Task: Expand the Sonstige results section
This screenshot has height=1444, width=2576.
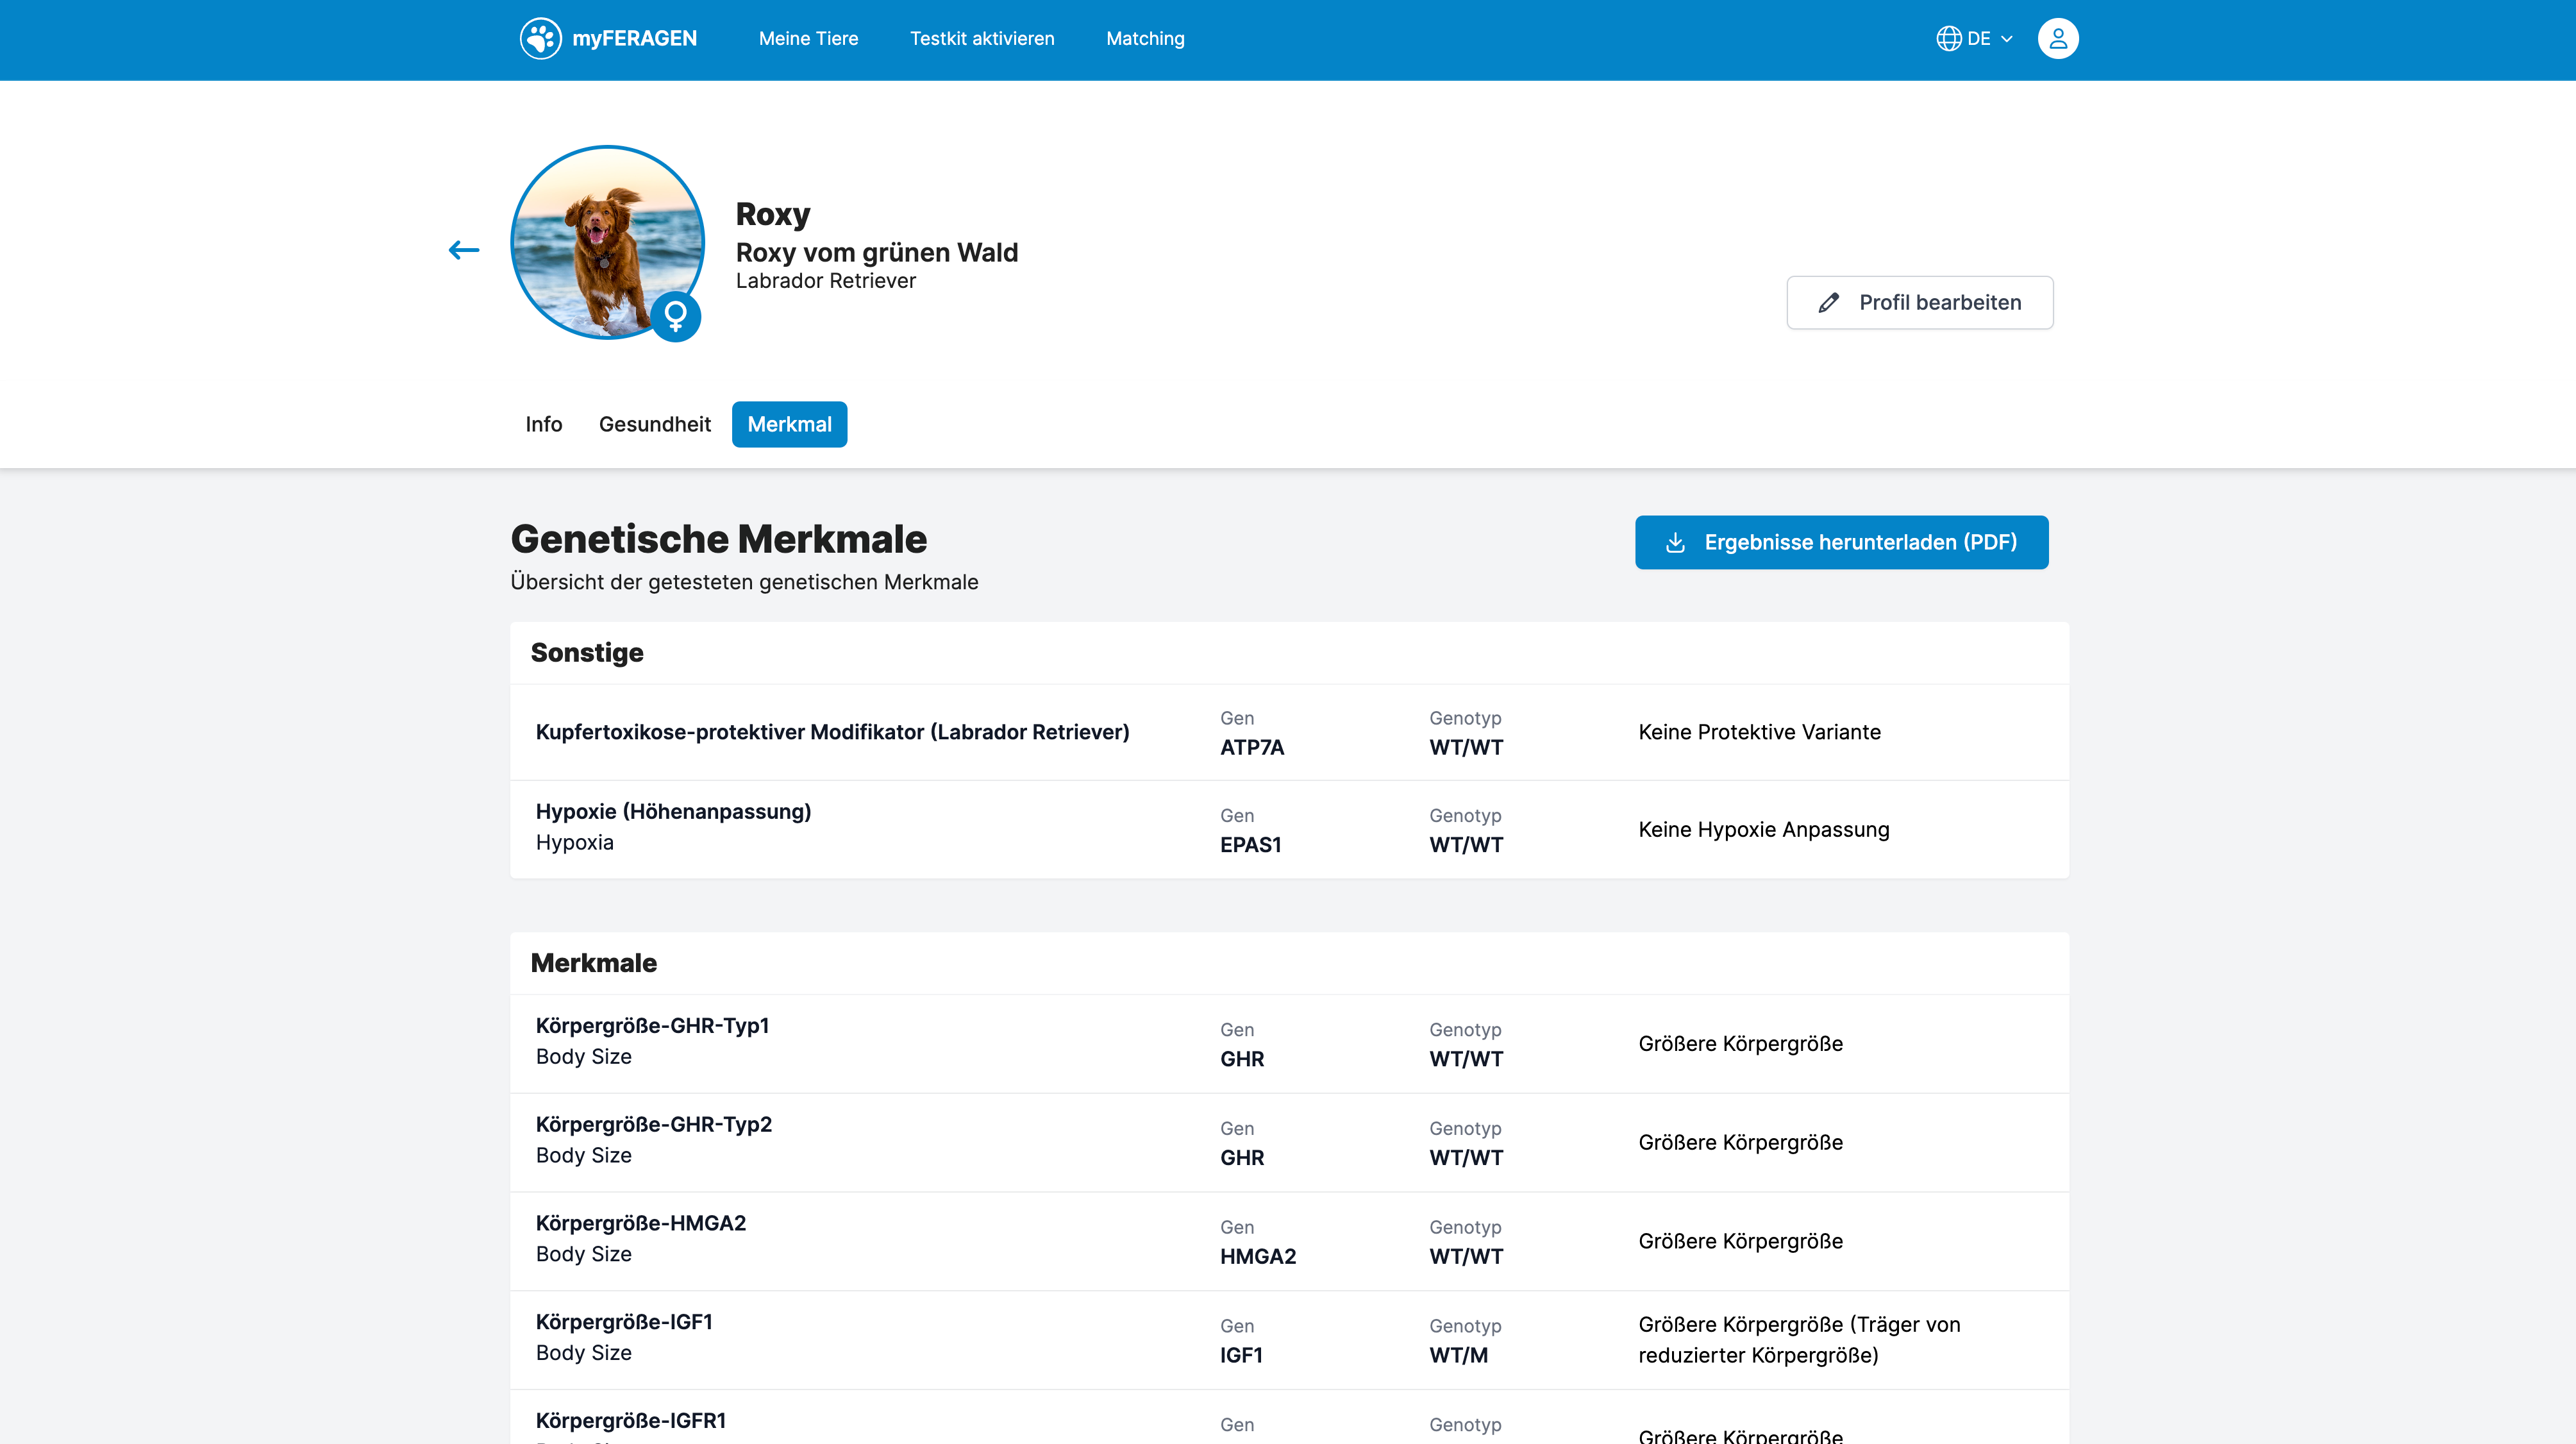Action: coord(587,652)
